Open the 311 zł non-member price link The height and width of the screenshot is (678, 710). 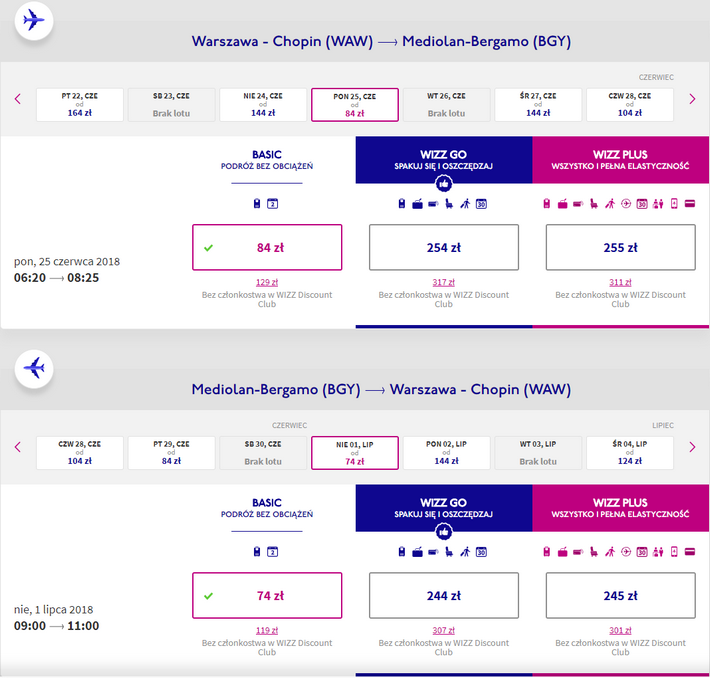(x=620, y=282)
